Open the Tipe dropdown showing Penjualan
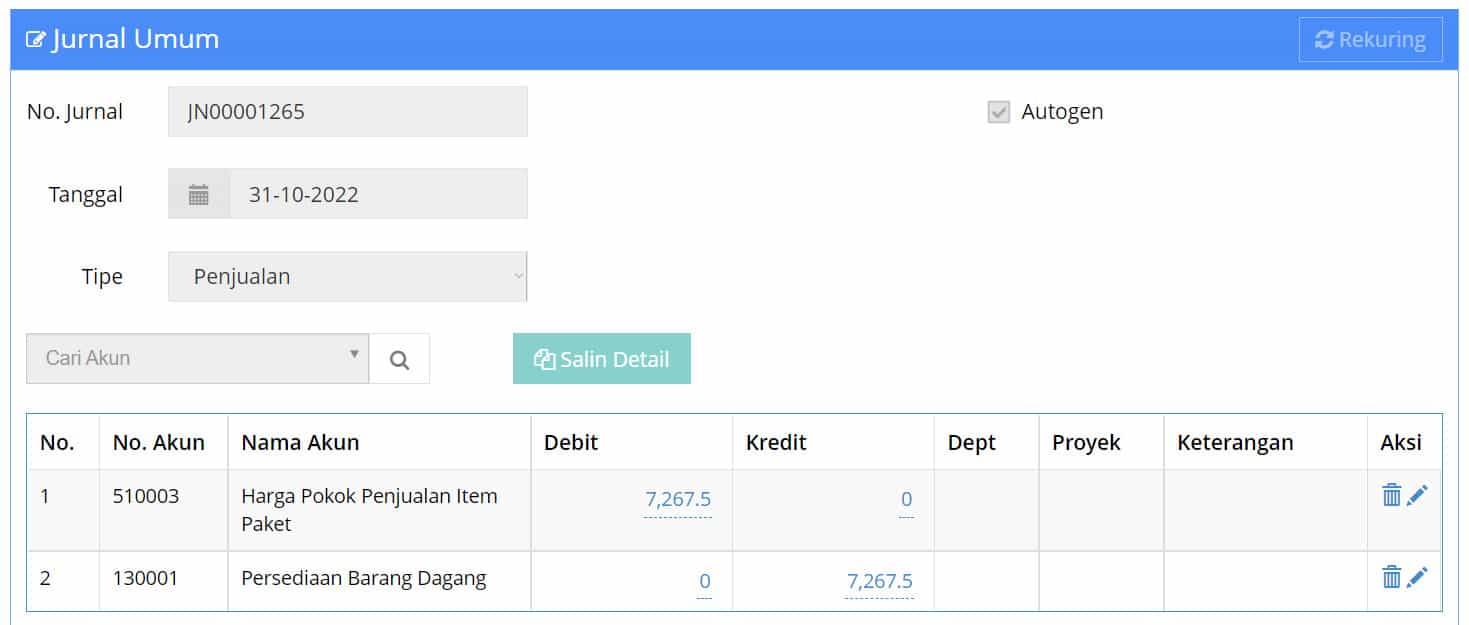Screen dimensions: 1469x625 [347, 277]
